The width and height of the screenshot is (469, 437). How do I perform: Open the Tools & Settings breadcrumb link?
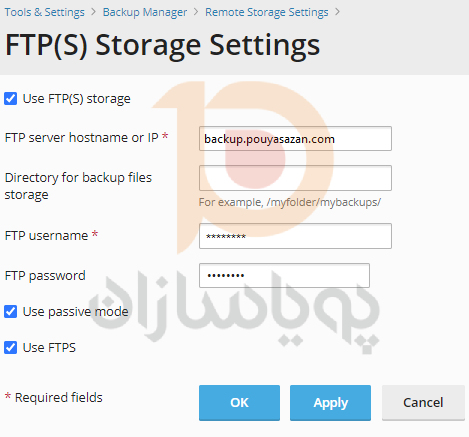click(x=45, y=12)
